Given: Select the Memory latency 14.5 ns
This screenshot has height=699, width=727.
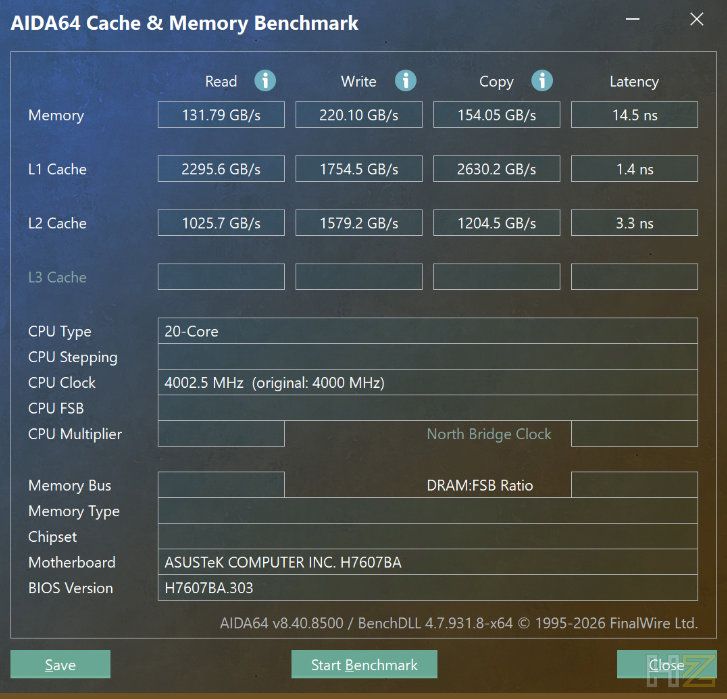Looking at the screenshot, I should point(634,114).
